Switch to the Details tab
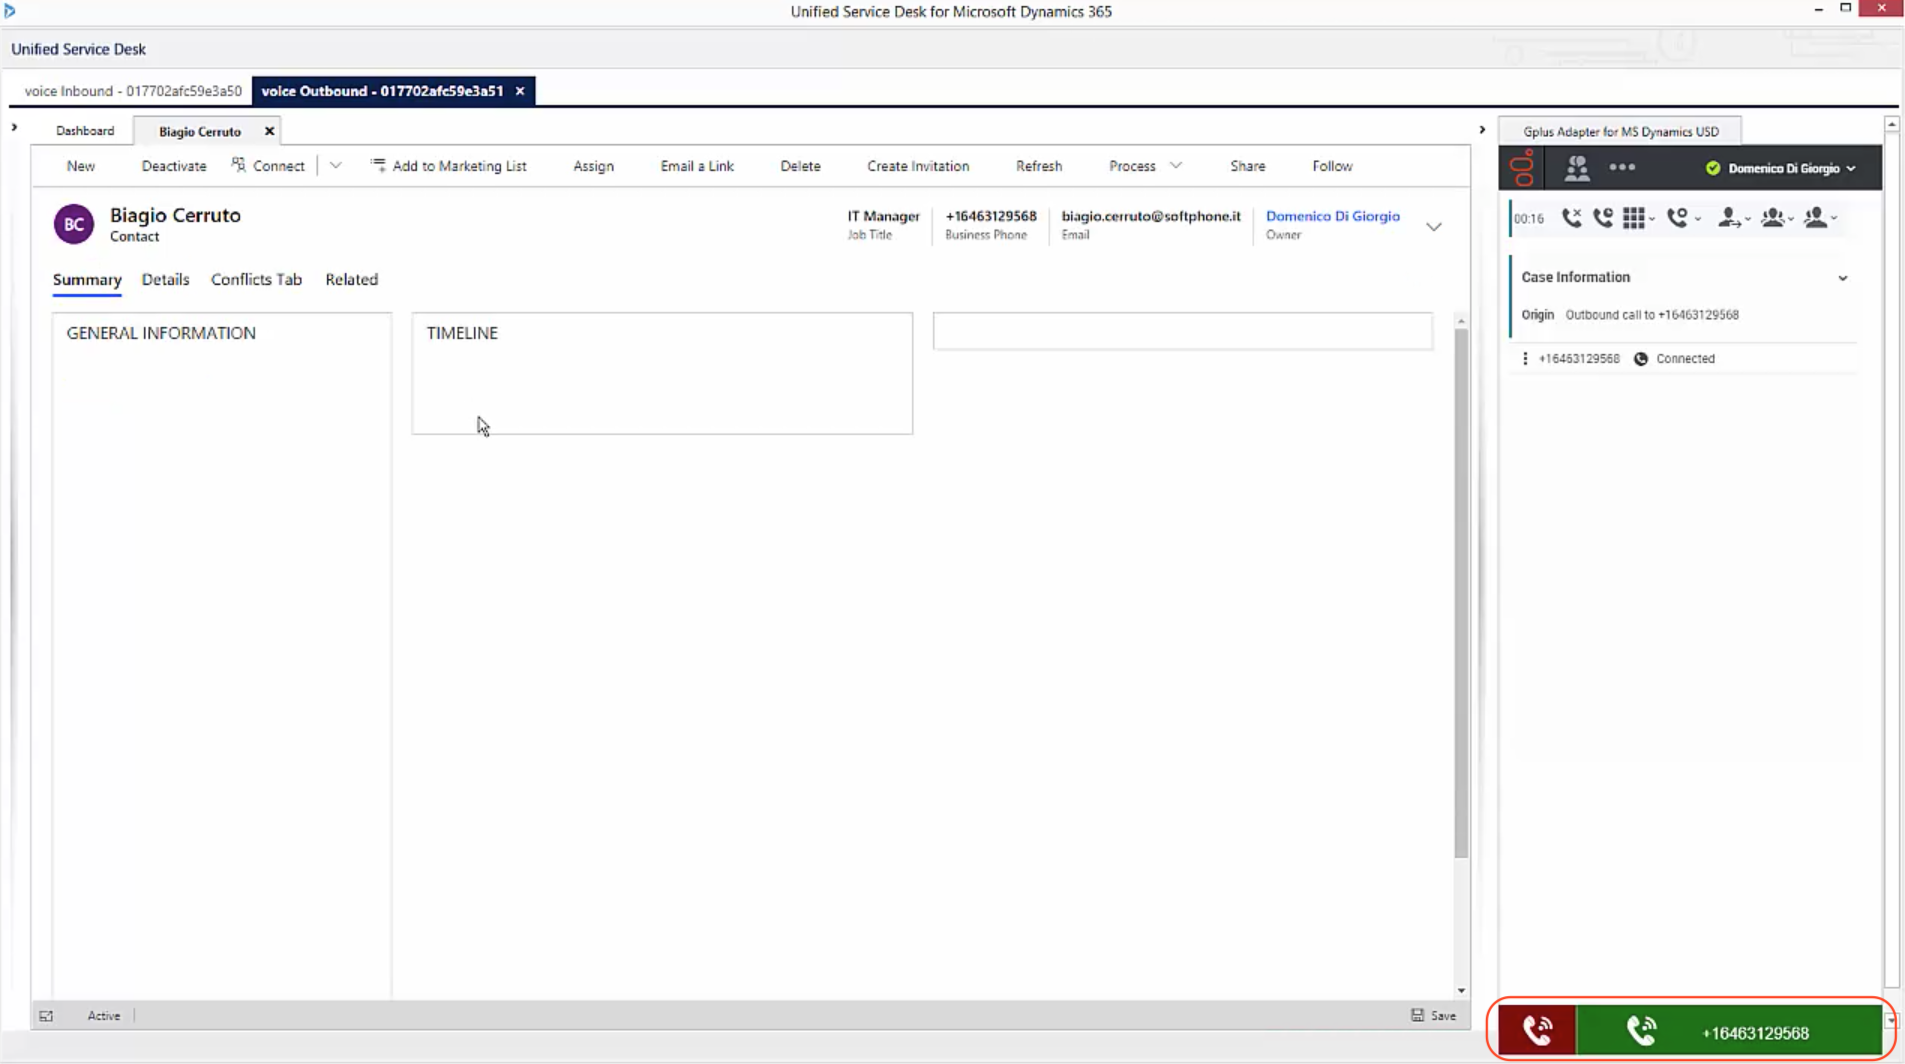Screen dimensions: 1905x1064 tap(165, 280)
